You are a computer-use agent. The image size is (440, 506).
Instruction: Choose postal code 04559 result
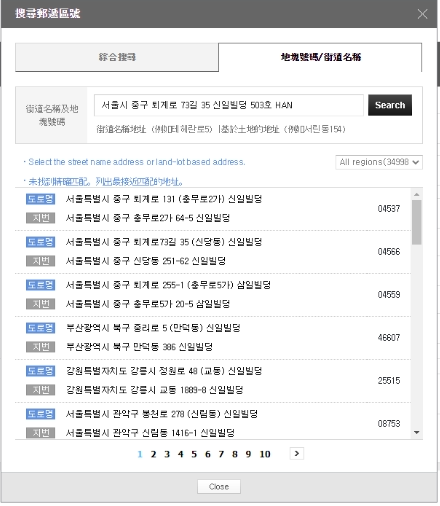click(389, 295)
